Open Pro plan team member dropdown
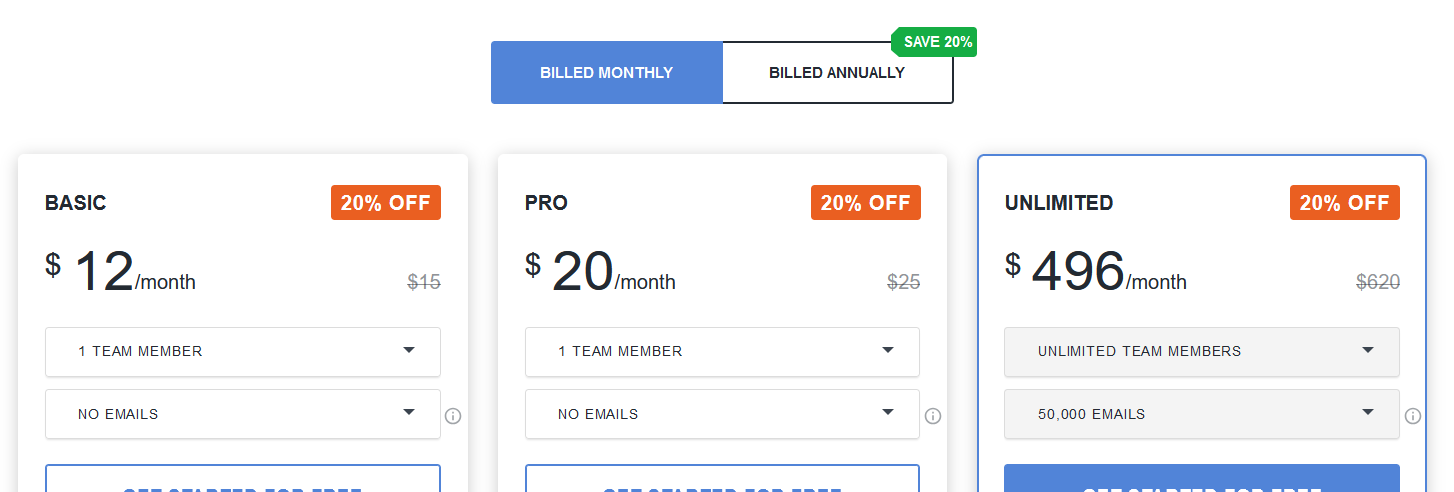The height and width of the screenshot is (492, 1454). 722,352
